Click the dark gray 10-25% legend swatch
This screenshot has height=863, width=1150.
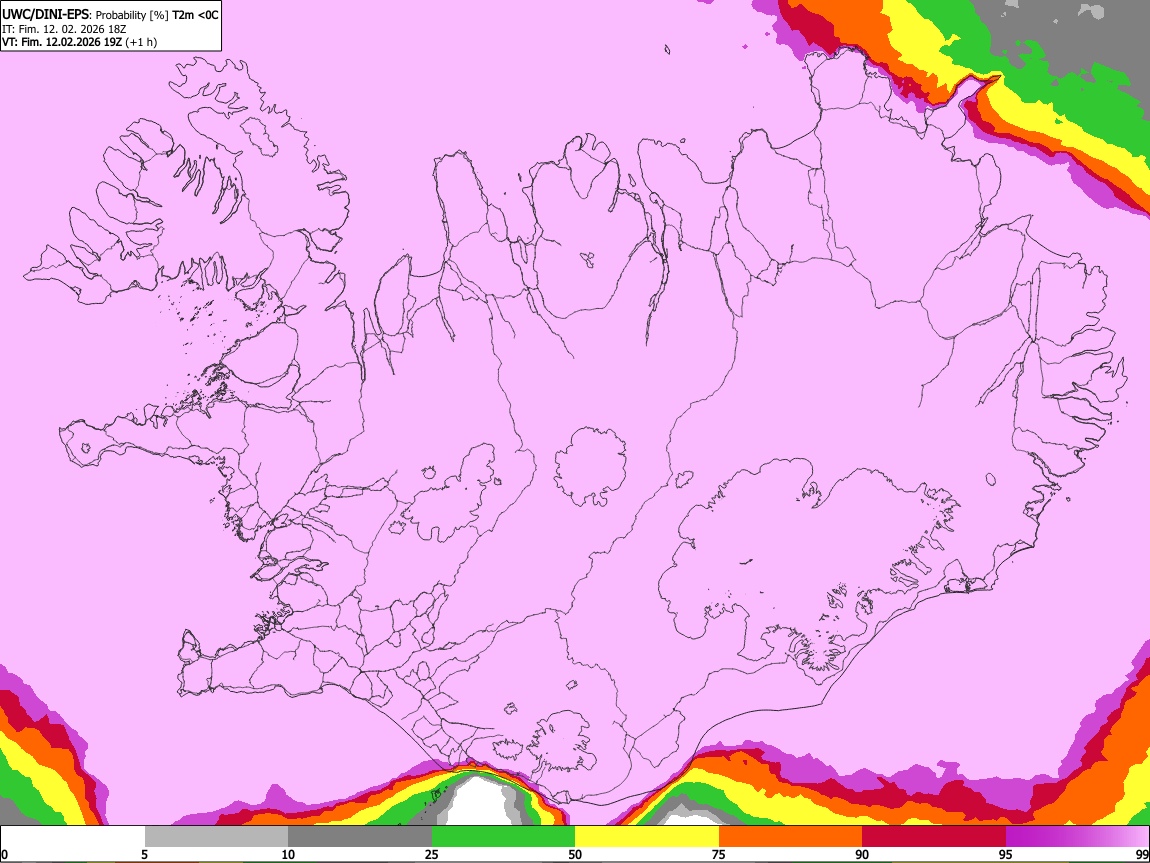360,836
